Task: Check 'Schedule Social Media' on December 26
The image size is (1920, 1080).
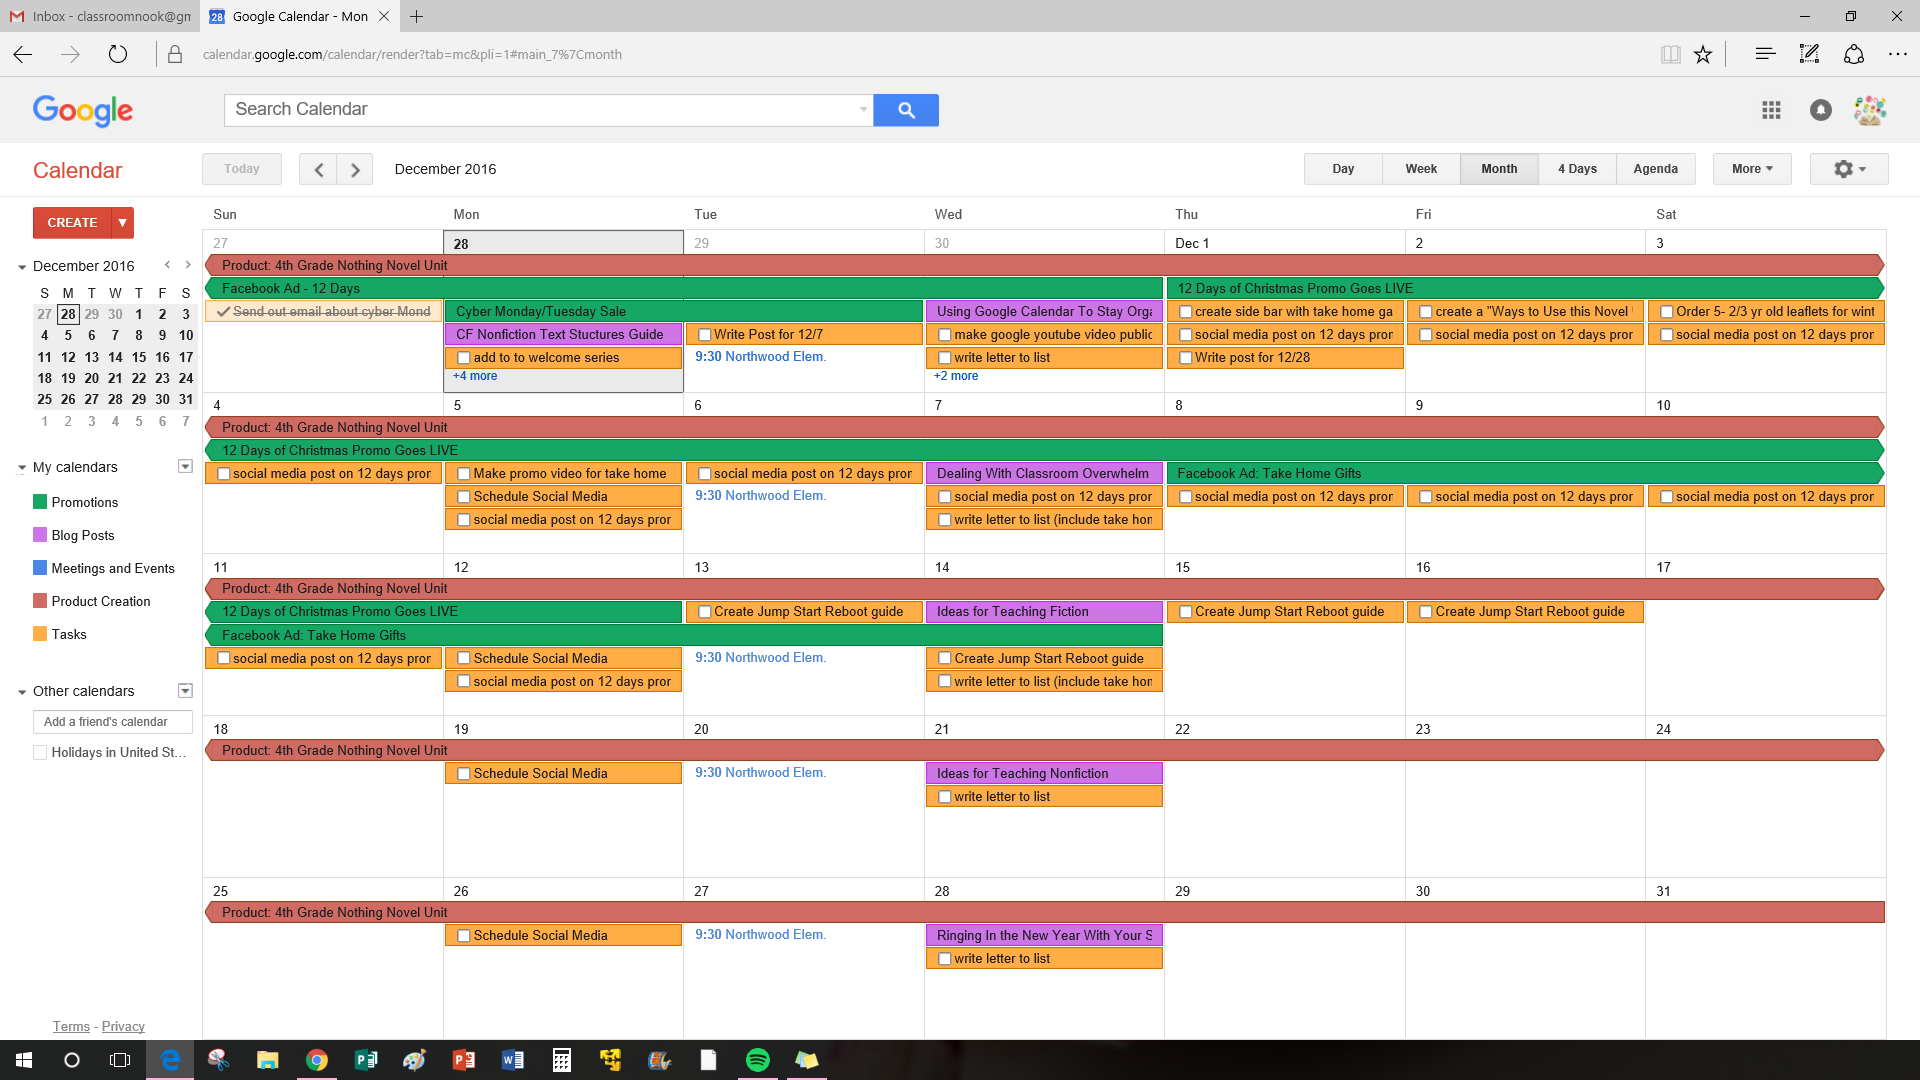Action: [x=463, y=935]
